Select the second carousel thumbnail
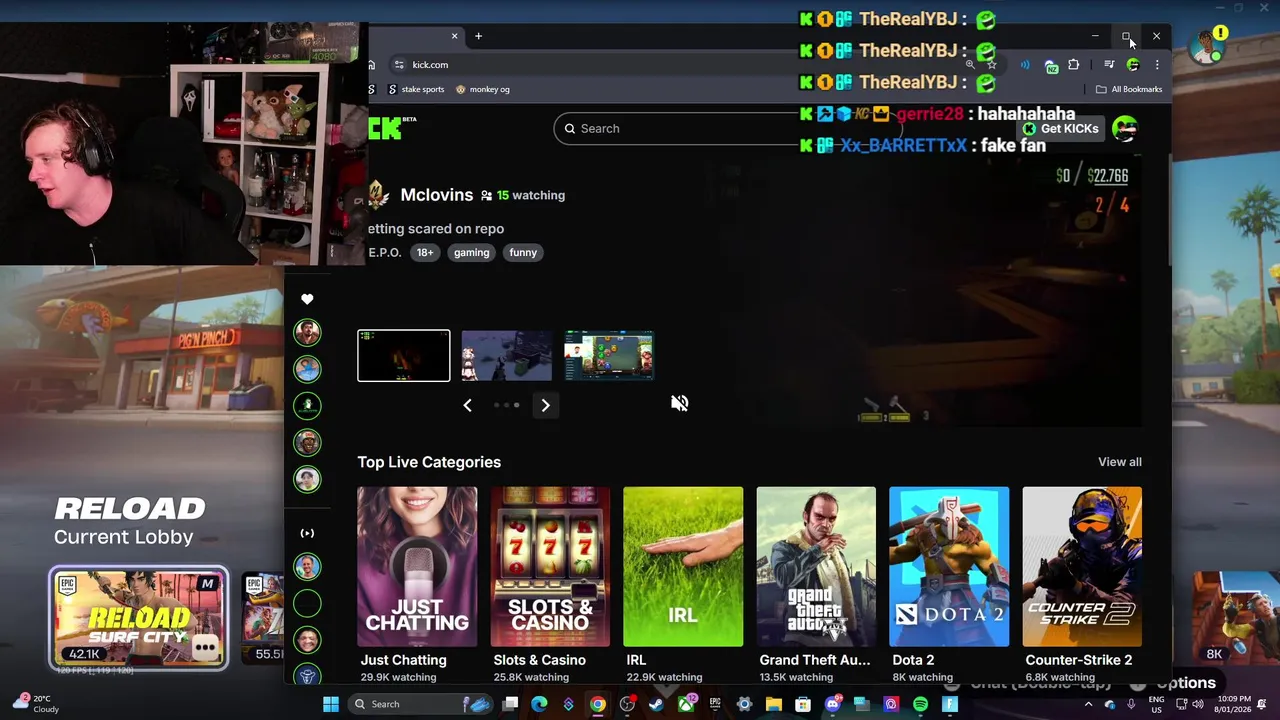The height and width of the screenshot is (720, 1280). [506, 355]
